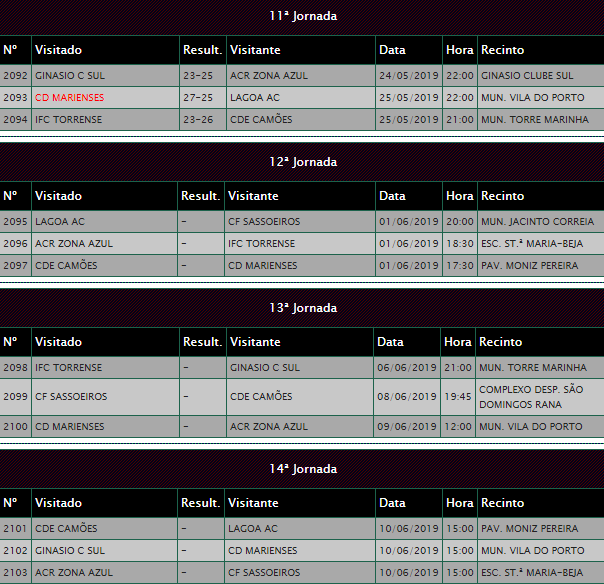The height and width of the screenshot is (584, 604).
Task: Click GINASIO C SUL home team in match 2102
Action: (70, 550)
